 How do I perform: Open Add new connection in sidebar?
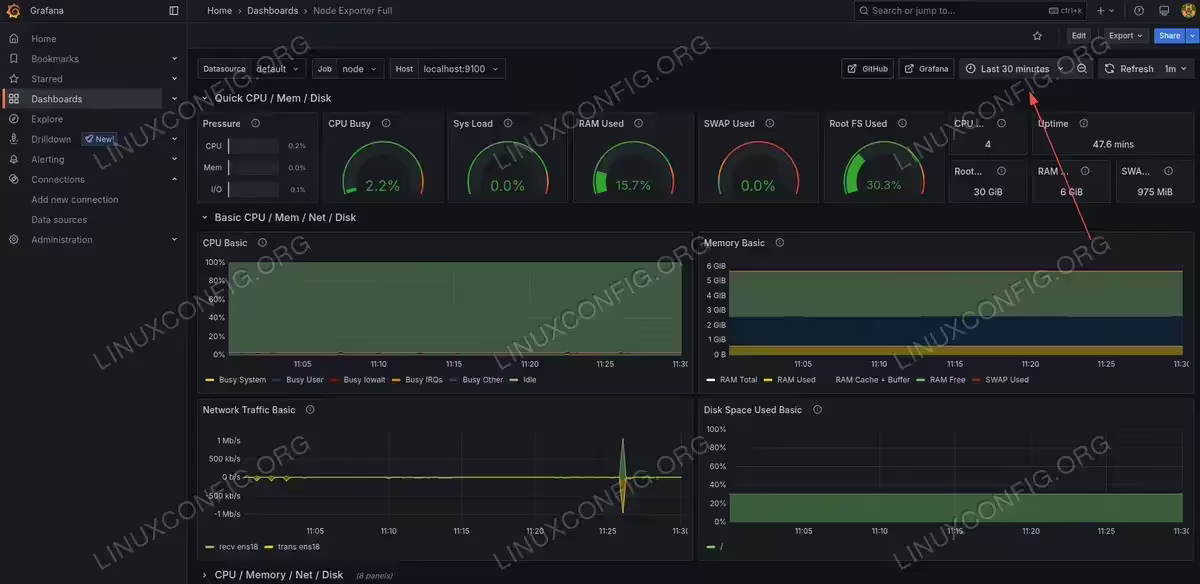coord(75,199)
